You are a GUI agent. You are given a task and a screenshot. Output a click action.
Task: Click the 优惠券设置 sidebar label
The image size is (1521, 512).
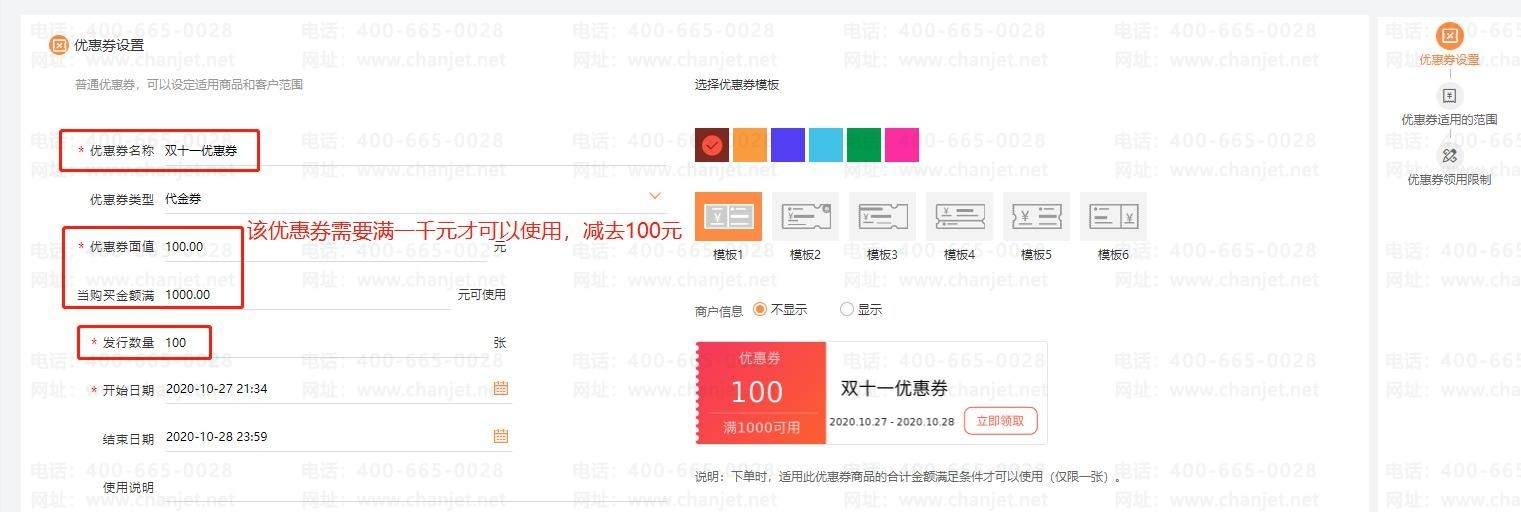coord(1449,60)
